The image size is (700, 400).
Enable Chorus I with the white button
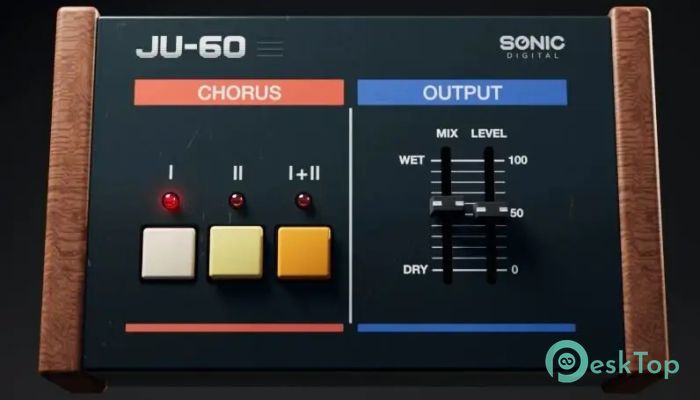tap(168, 253)
